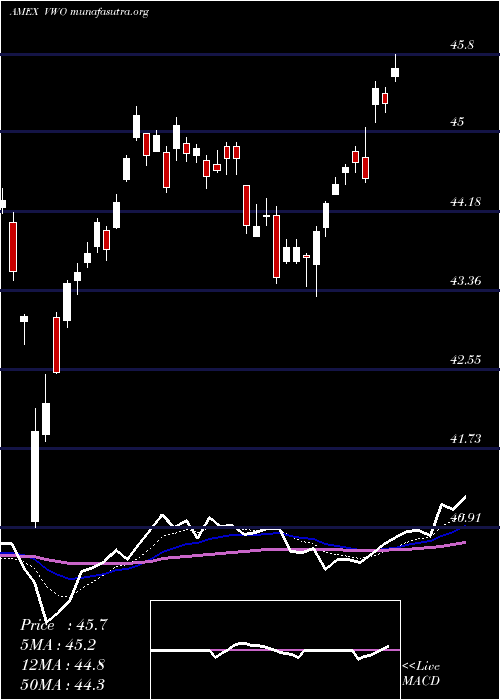
Task: Click the 'Price : 45.7' readout
Action: pos(64,625)
